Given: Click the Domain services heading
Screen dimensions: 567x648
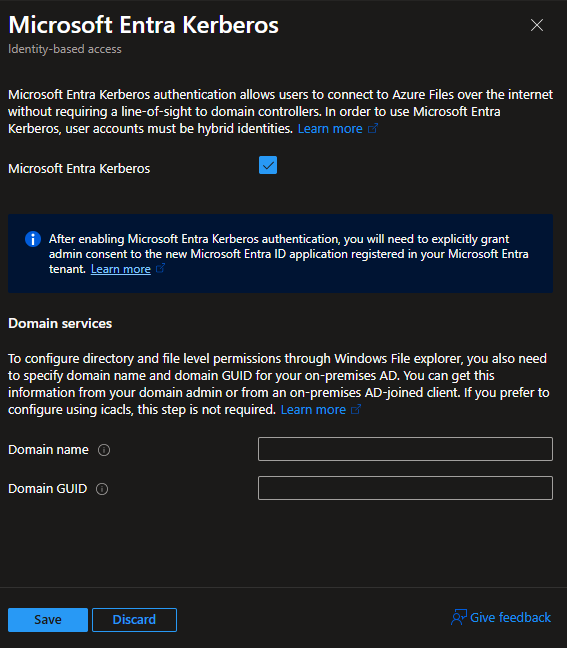Looking at the screenshot, I should (60, 323).
